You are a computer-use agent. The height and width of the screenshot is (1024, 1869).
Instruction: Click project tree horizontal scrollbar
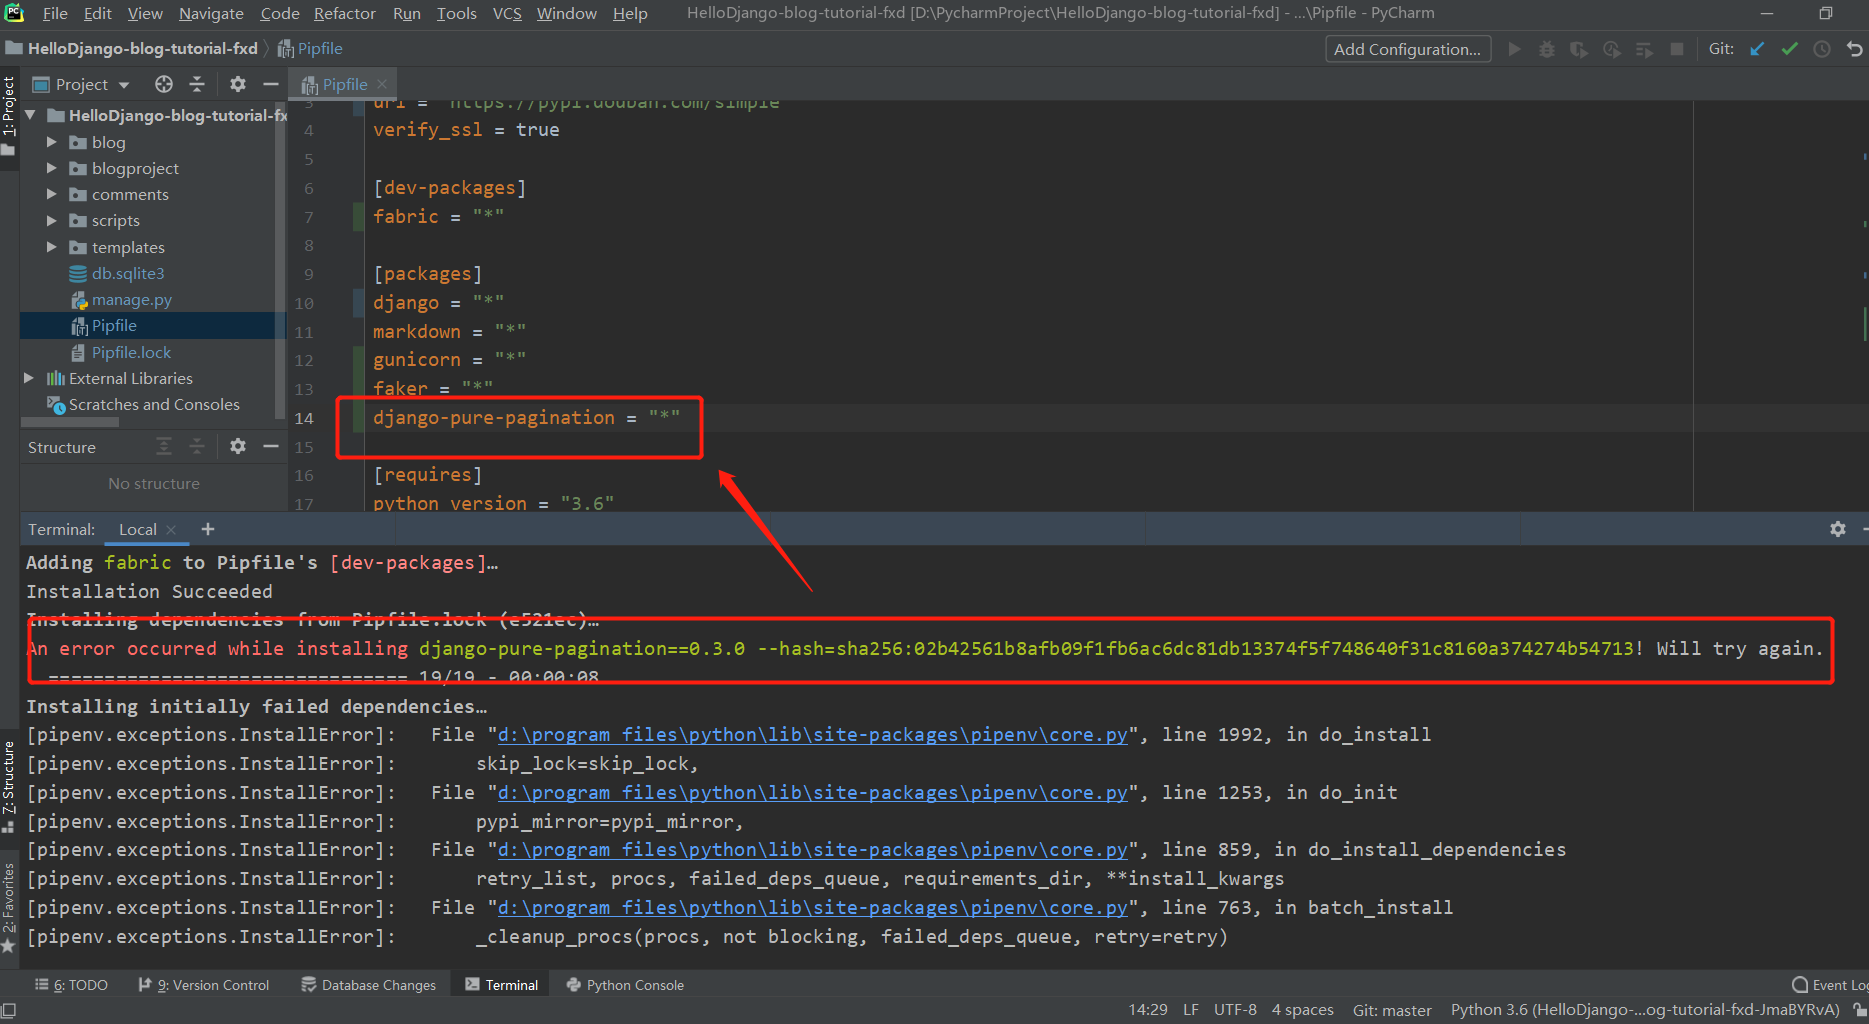tap(70, 422)
